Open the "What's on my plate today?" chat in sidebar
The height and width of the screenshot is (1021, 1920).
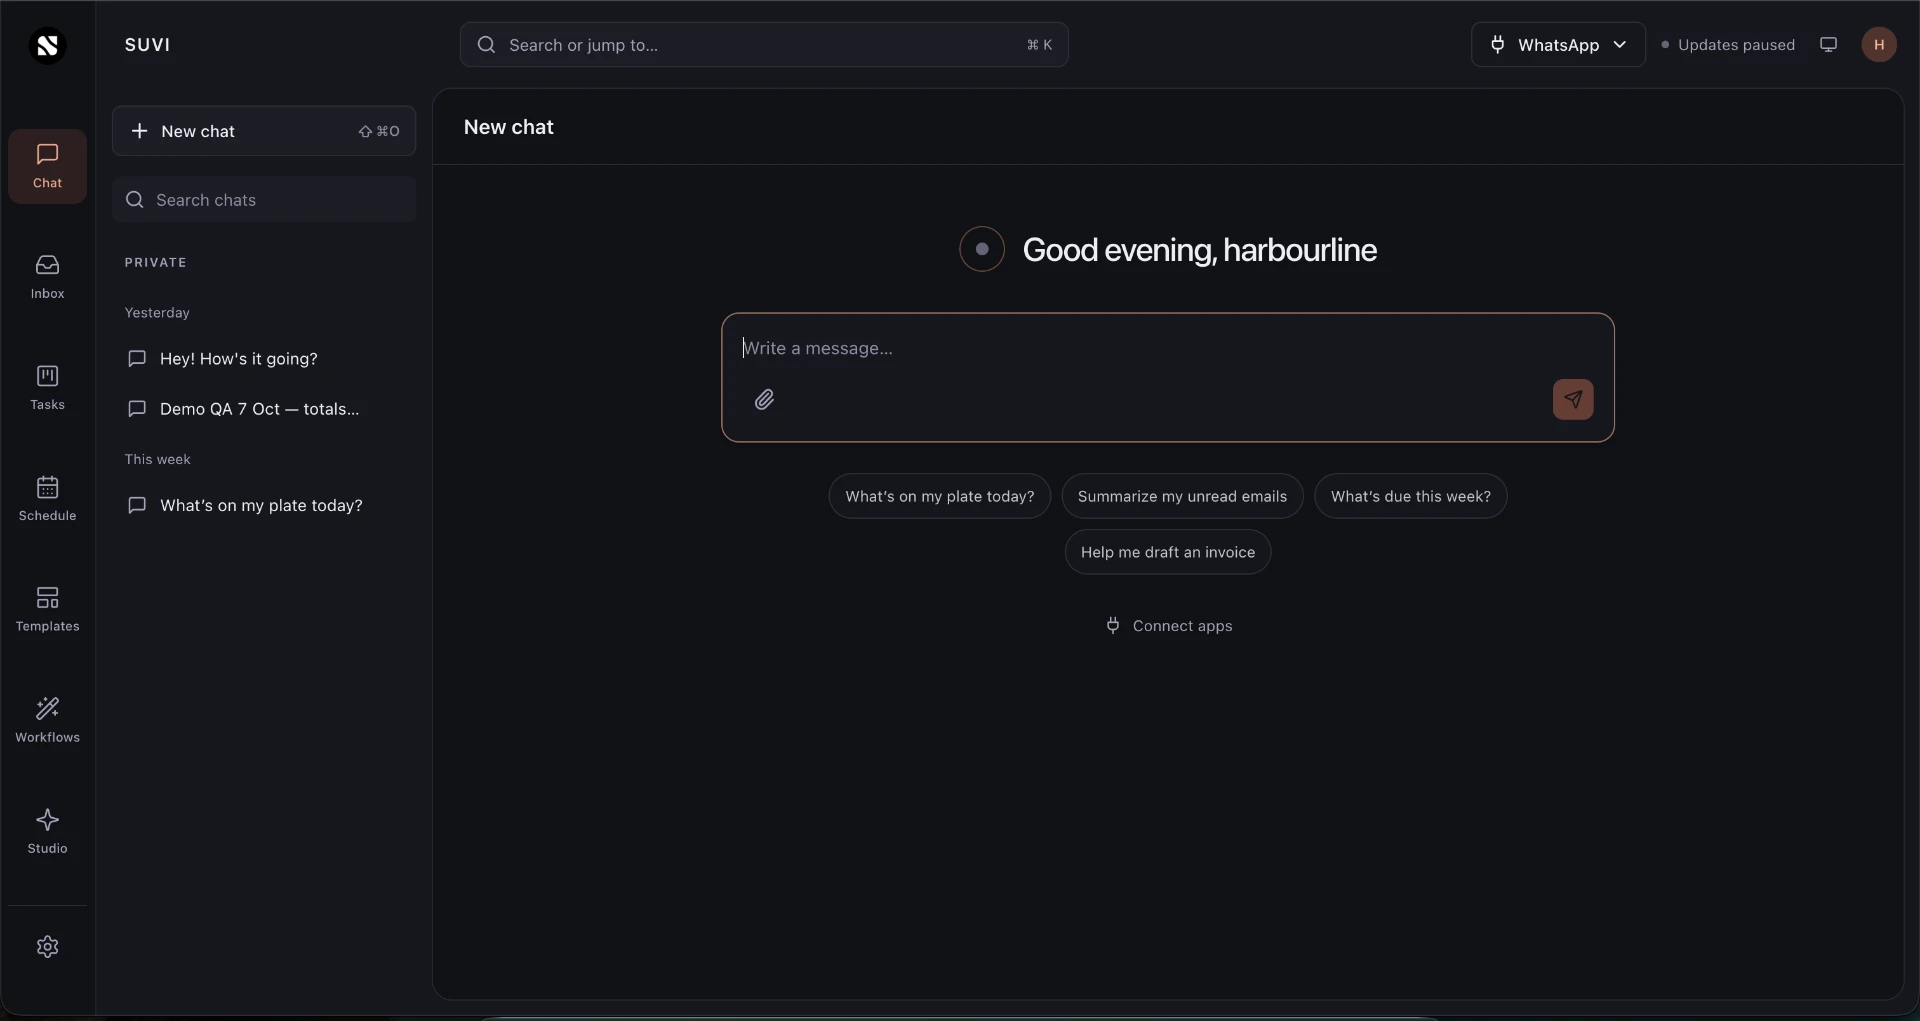[264, 506]
